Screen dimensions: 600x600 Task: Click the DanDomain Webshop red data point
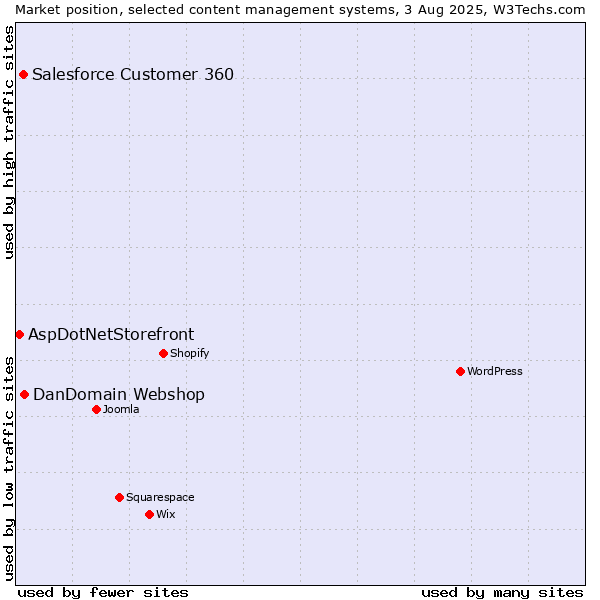tap(24, 395)
